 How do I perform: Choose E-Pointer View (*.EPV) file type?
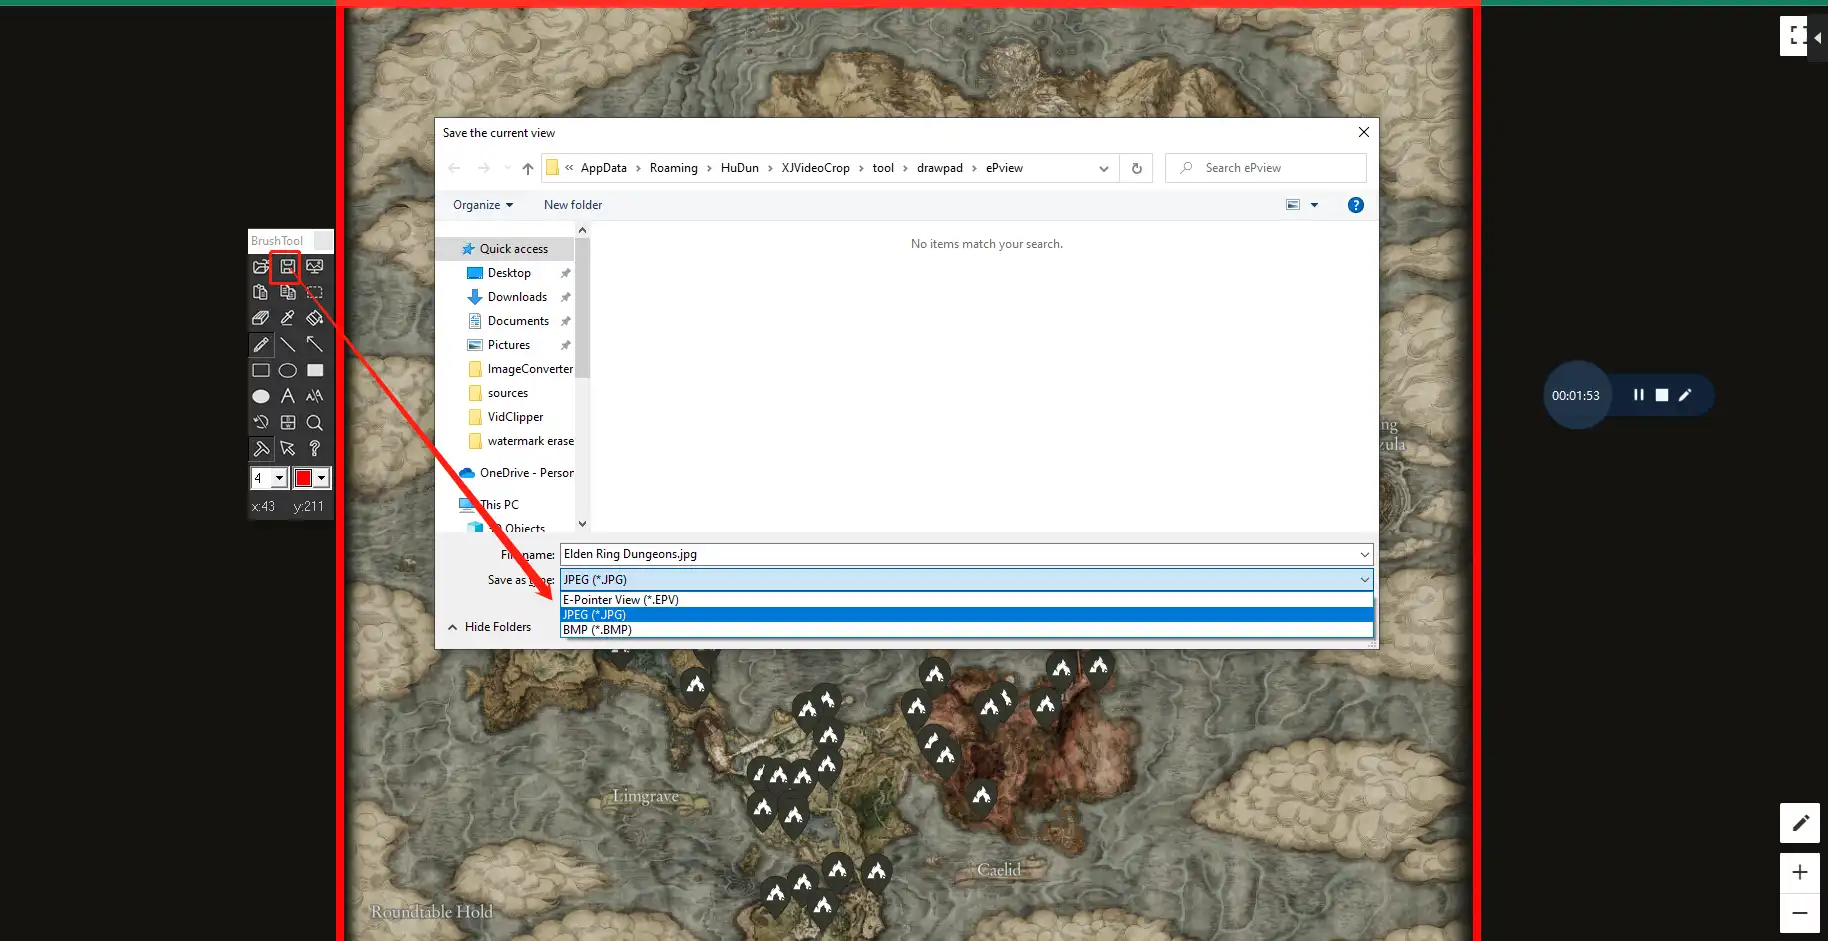[x=966, y=600]
